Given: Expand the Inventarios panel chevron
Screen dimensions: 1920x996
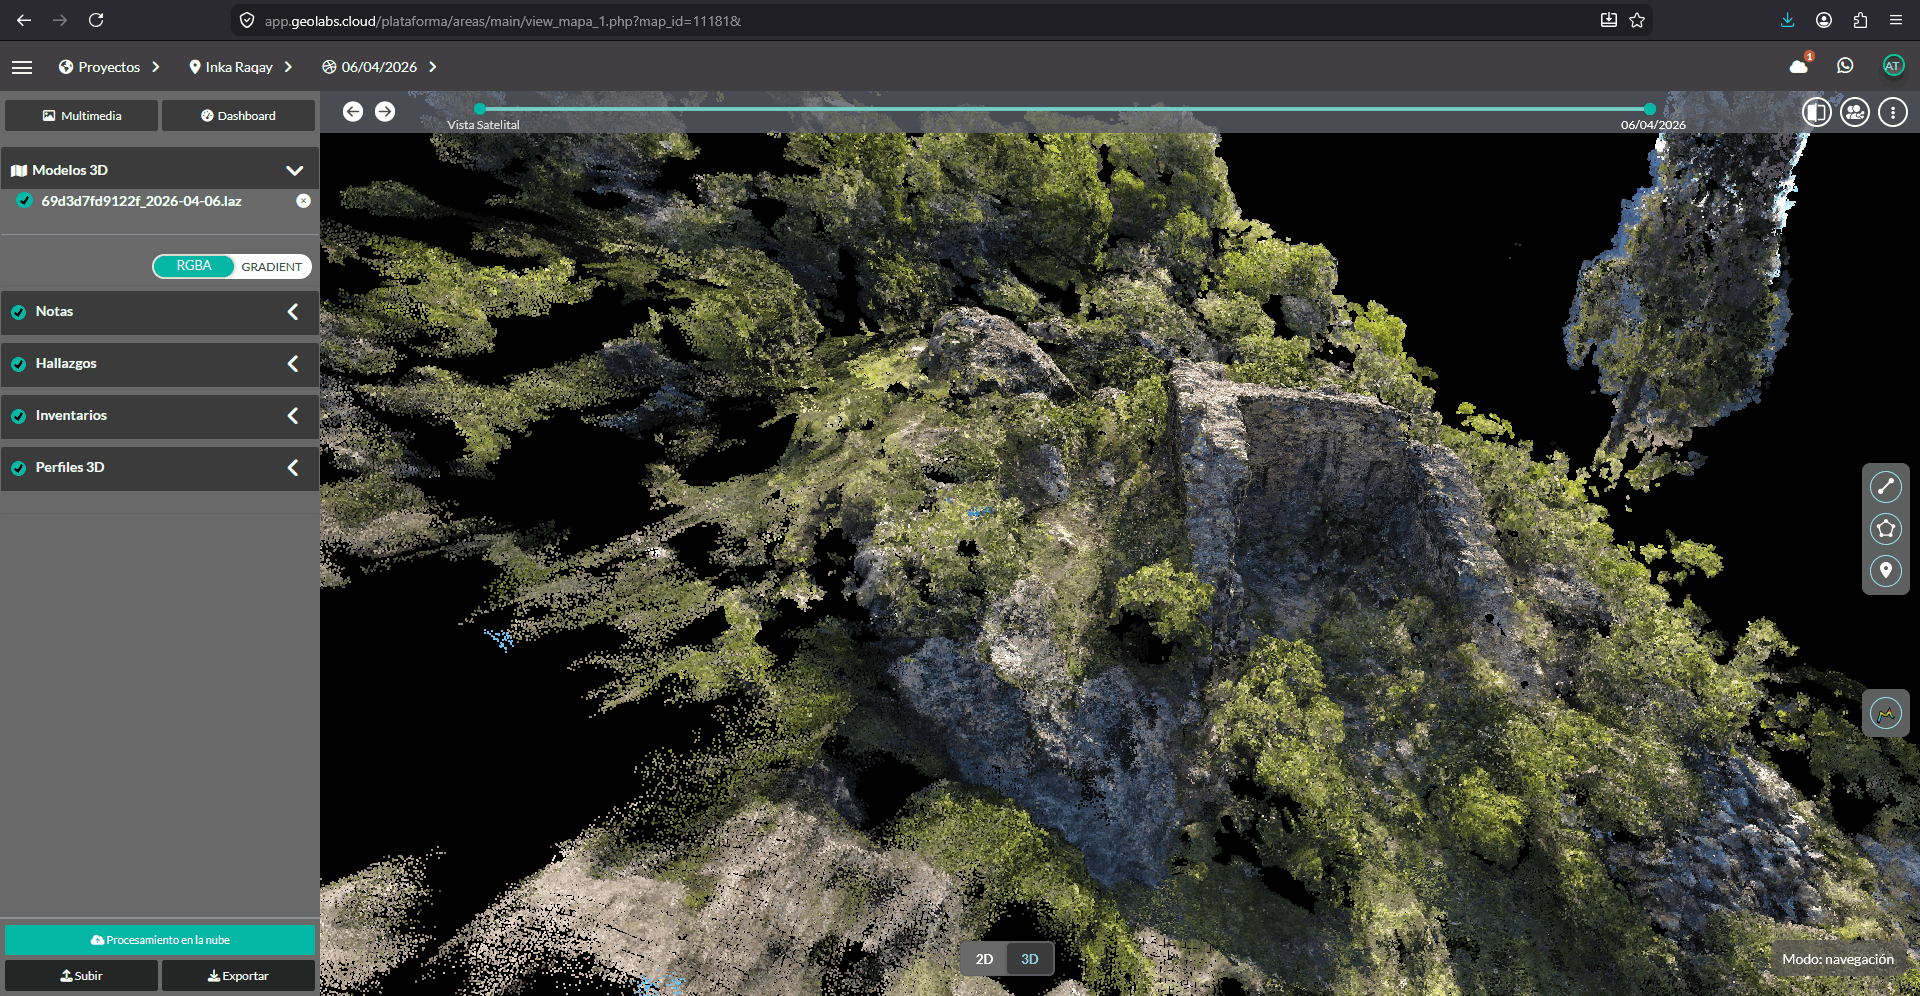Looking at the screenshot, I should tap(293, 416).
